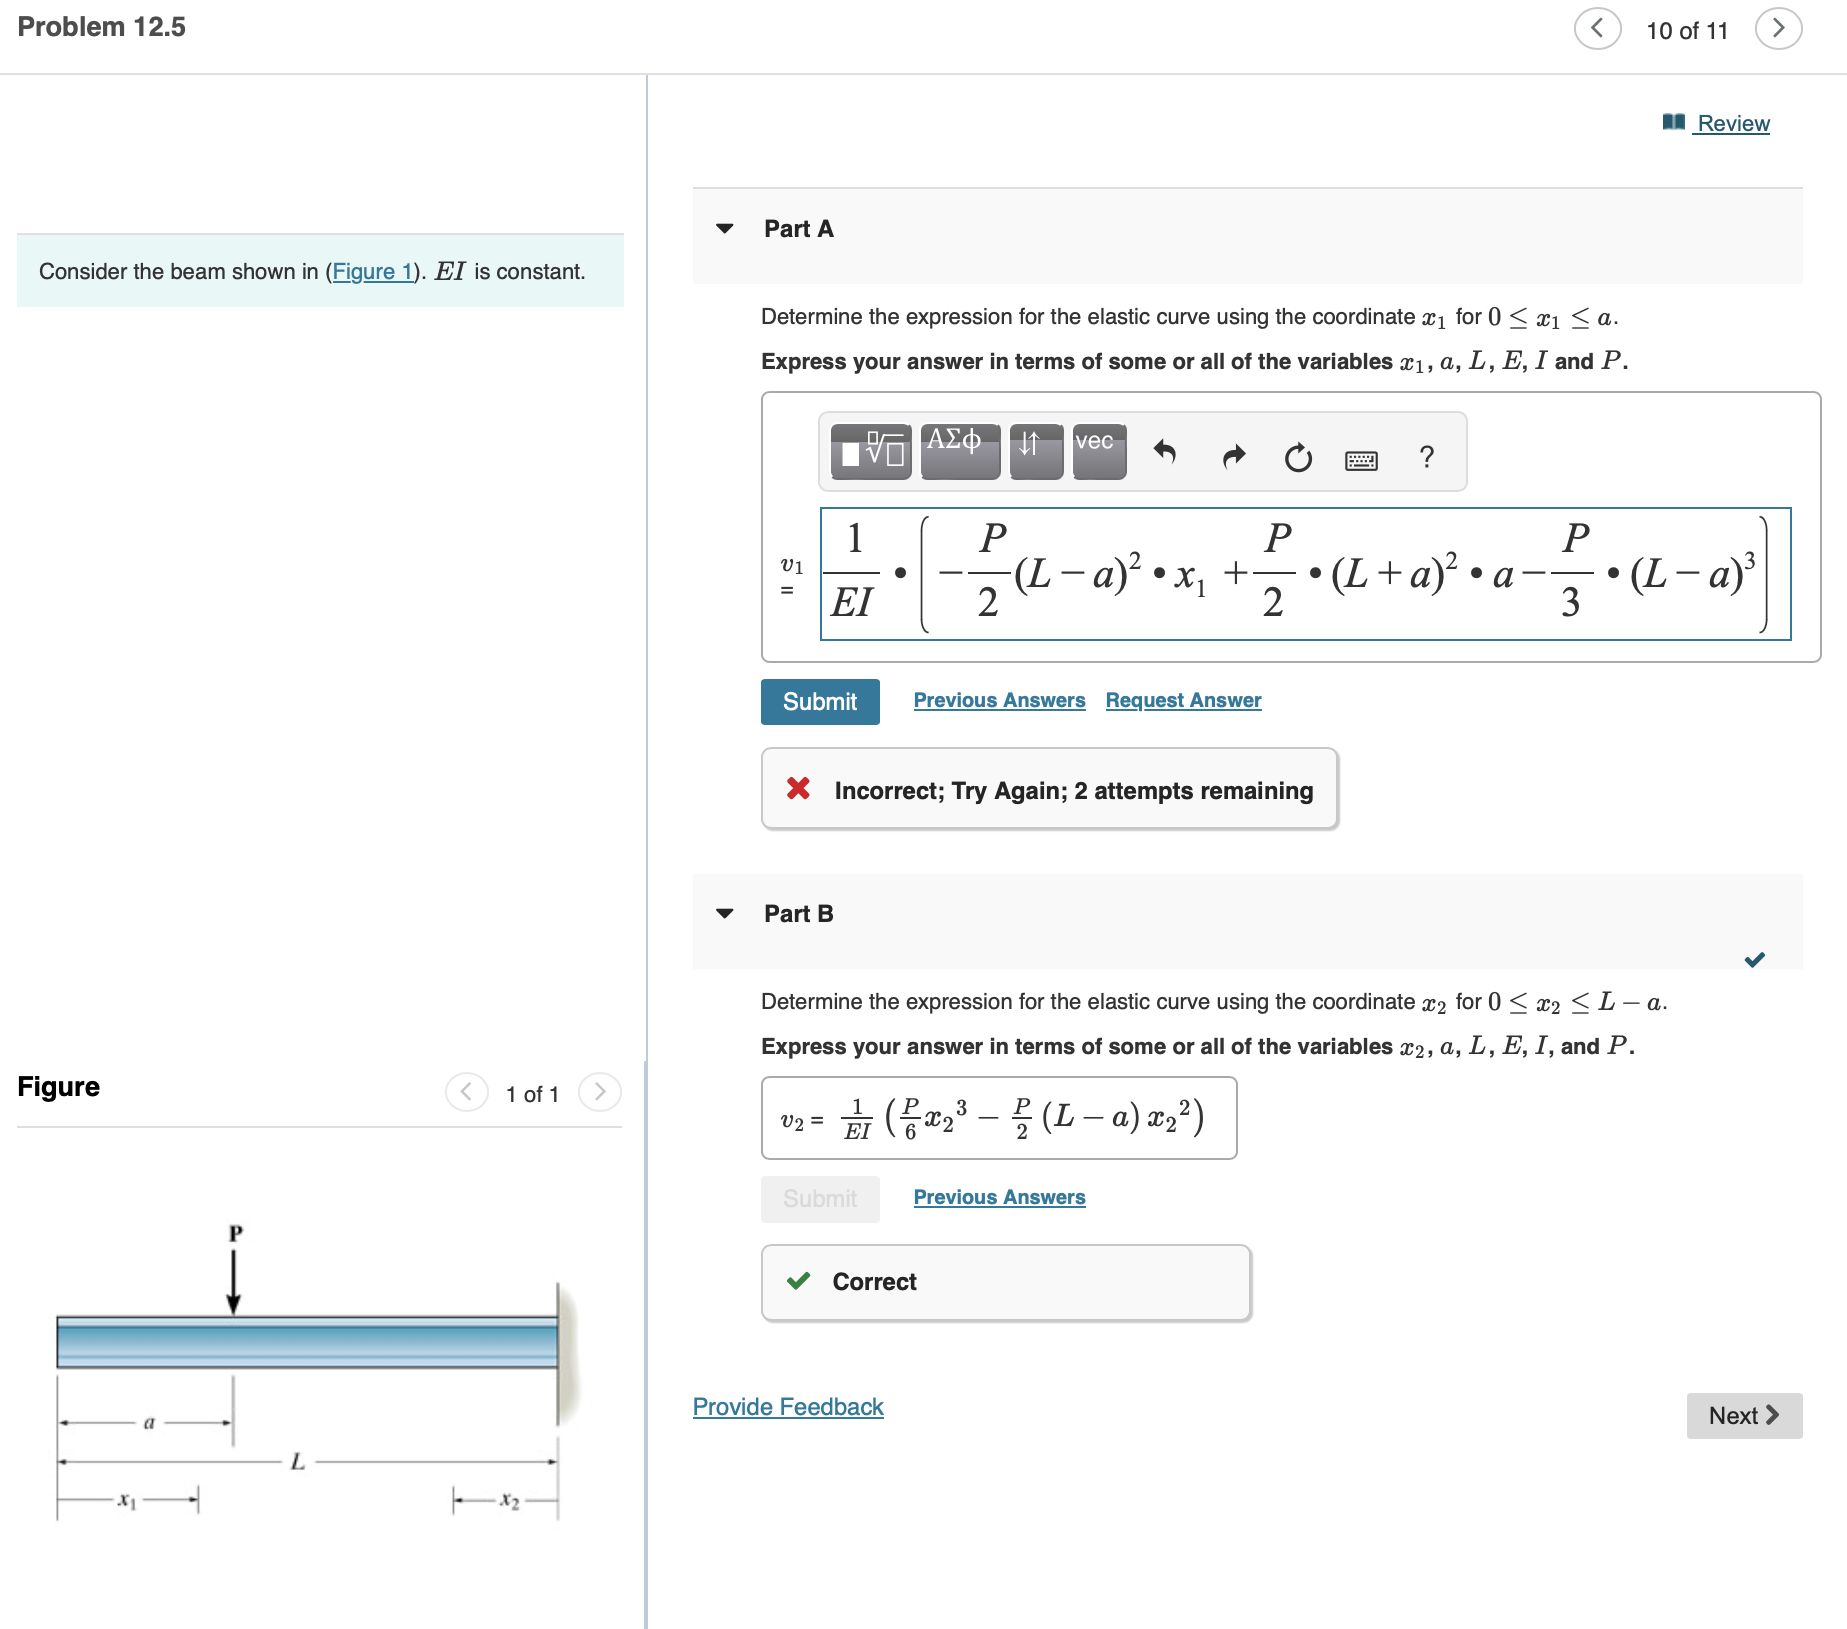Open the on-screen keyboard for equation entry
The height and width of the screenshot is (1629, 1847).
[1360, 458]
